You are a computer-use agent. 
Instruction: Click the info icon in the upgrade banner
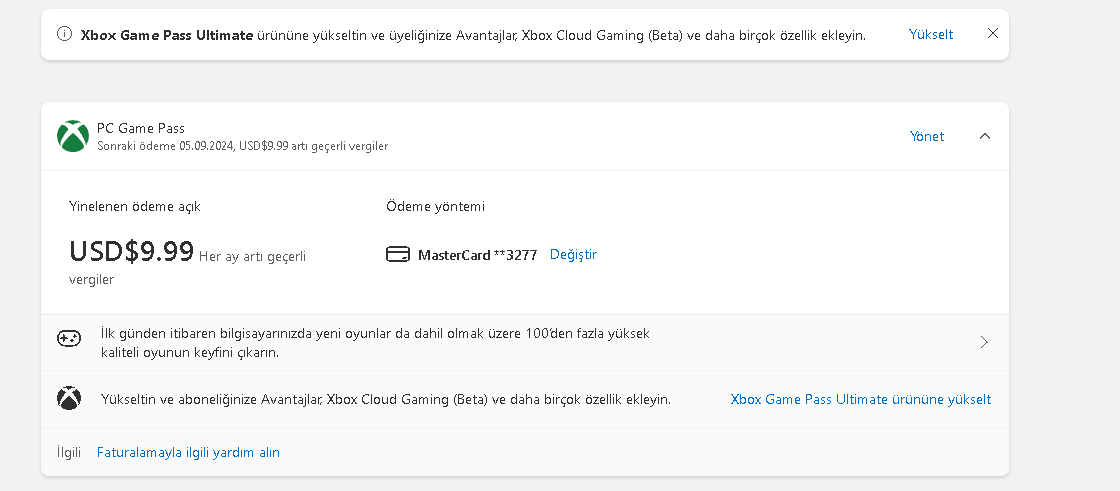[x=65, y=34]
